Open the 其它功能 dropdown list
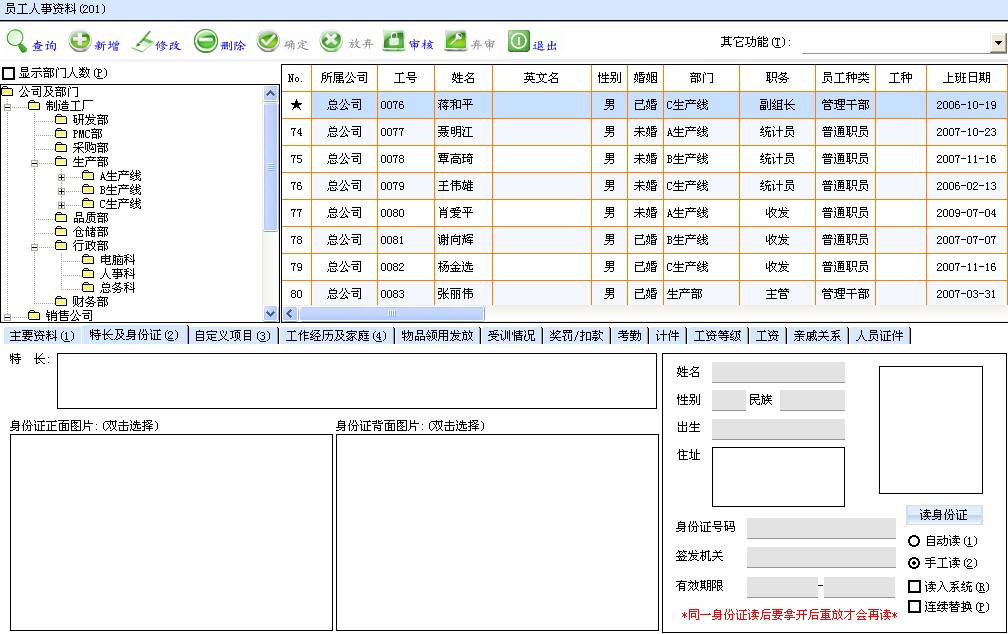The height and width of the screenshot is (634, 1008). [x=998, y=43]
